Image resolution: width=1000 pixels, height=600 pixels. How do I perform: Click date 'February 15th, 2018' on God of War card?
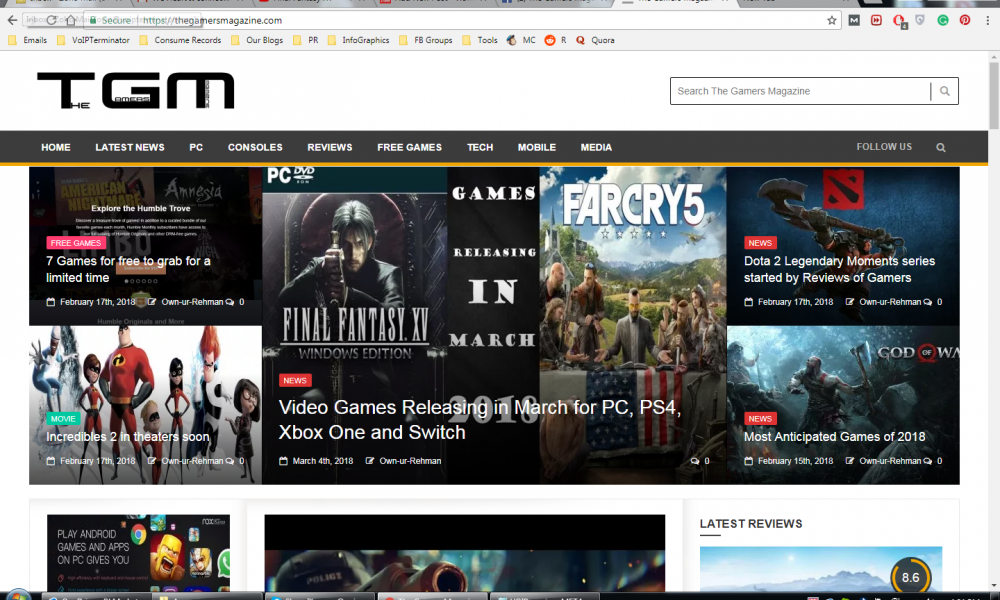pyautogui.click(x=795, y=461)
